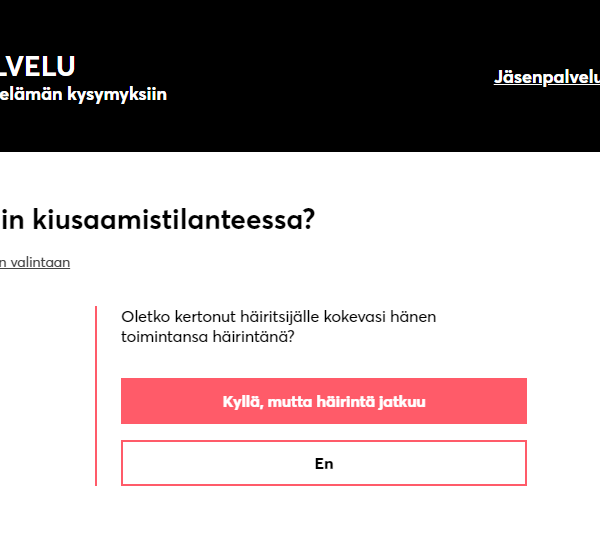Image resolution: width=600 pixels, height=549 pixels.
Task: Answer yes, harassment continues
Action: tap(324, 401)
